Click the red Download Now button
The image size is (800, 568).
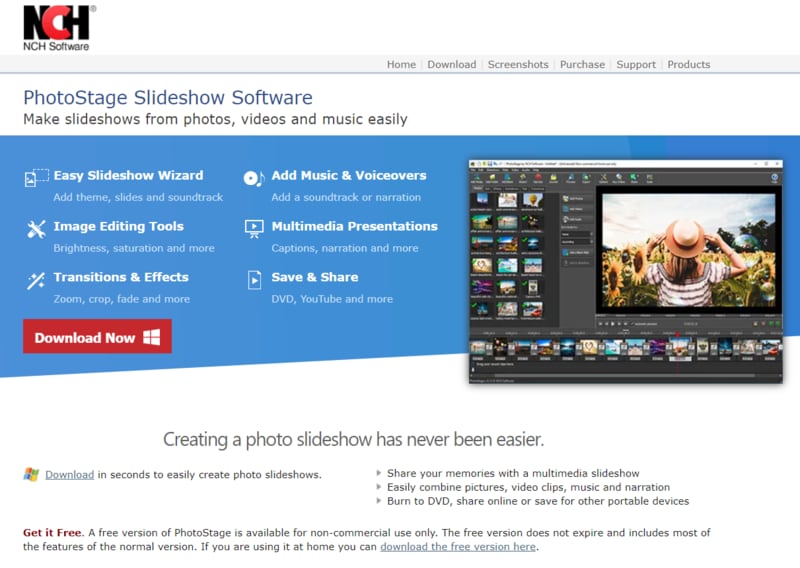[97, 336]
